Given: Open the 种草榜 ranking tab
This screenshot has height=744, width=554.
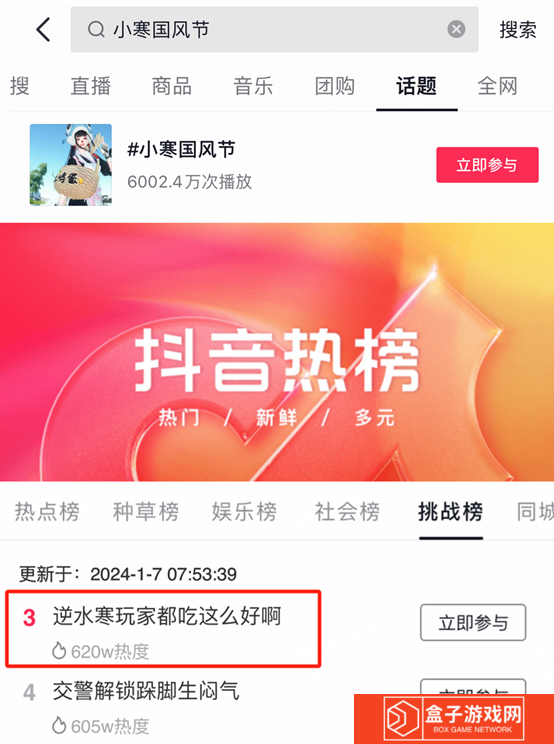Looking at the screenshot, I should tap(146, 512).
